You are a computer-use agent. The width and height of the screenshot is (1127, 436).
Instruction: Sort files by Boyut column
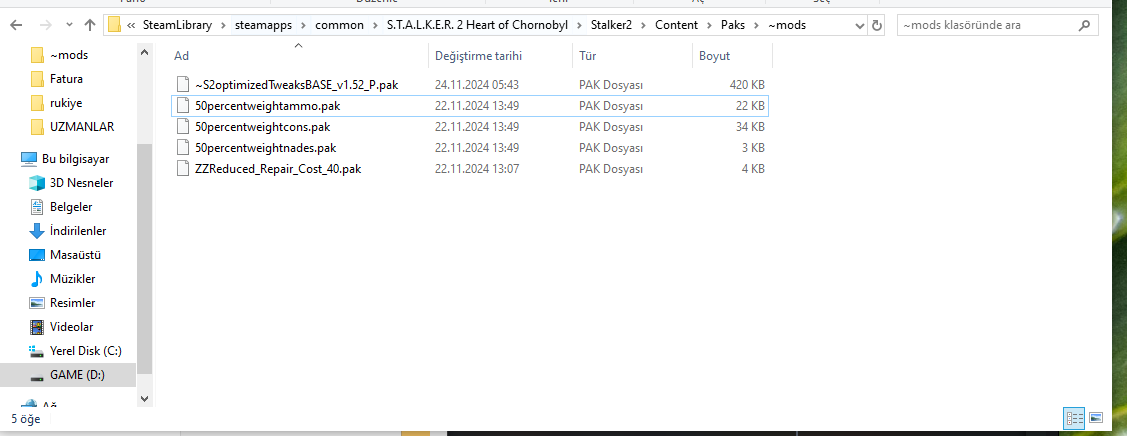click(x=732, y=55)
